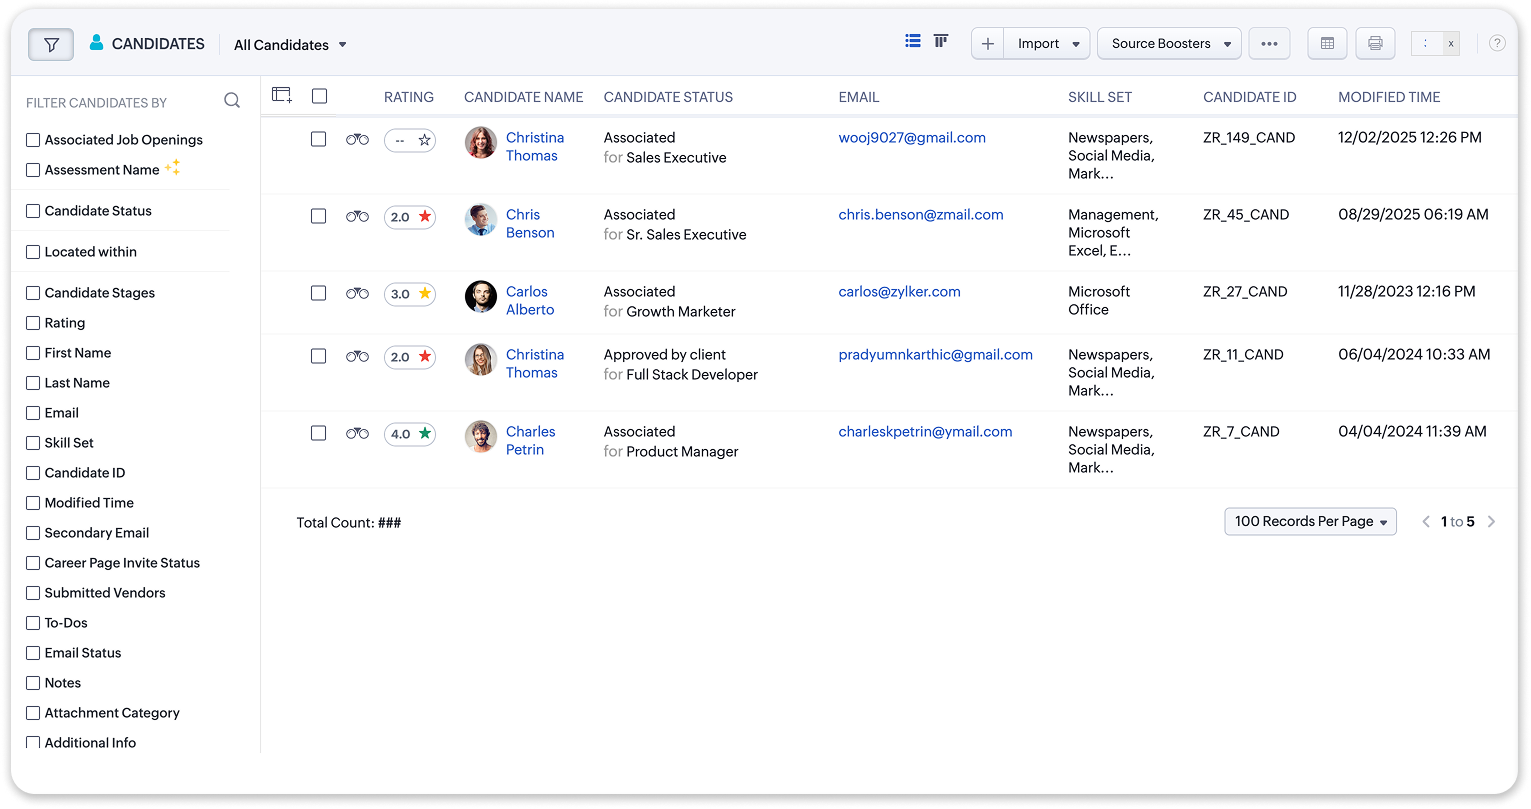Viewport: 1531px width, 809px height.
Task: Click the search icon beside Filter Candidates By
Action: point(232,100)
